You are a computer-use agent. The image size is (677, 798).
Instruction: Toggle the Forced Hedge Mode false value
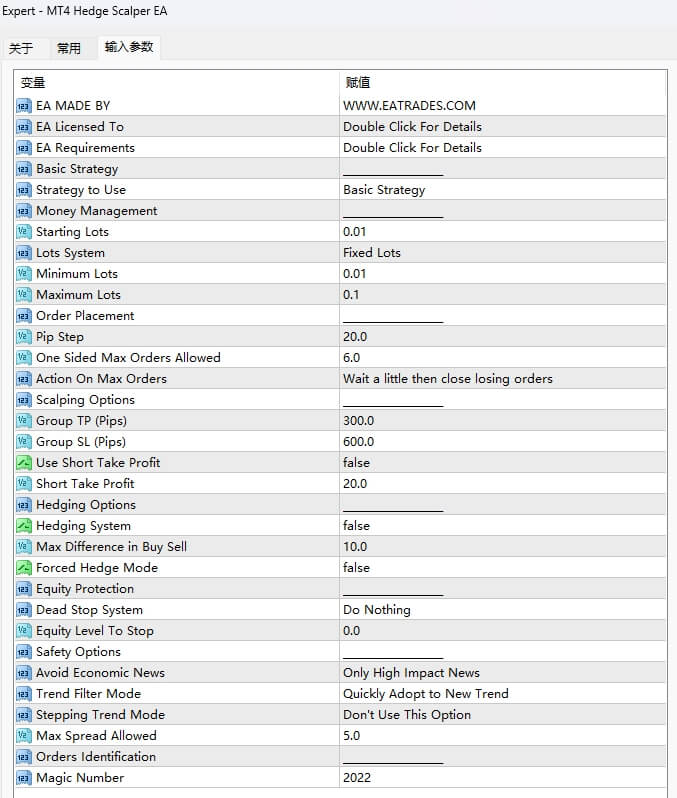point(356,567)
